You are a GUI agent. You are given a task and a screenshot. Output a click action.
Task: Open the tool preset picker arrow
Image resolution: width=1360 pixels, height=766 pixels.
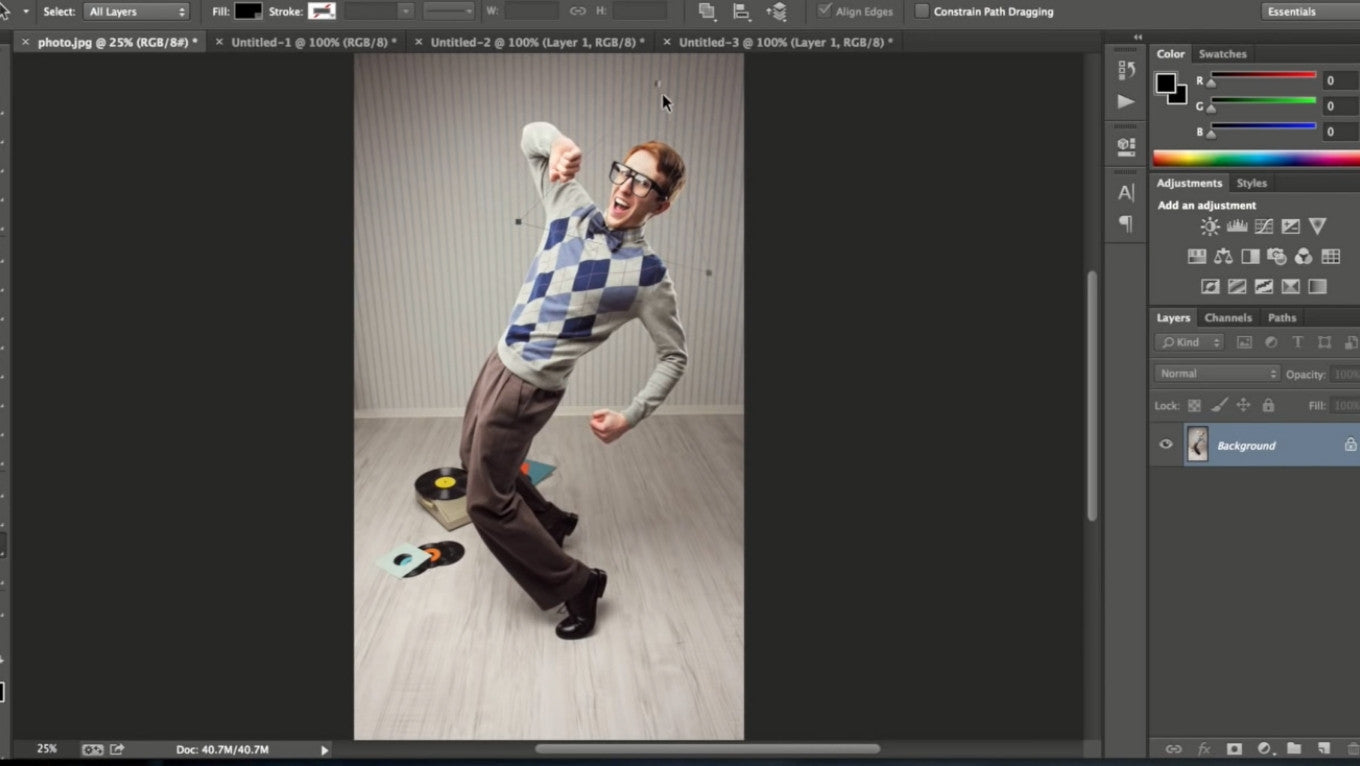point(25,12)
